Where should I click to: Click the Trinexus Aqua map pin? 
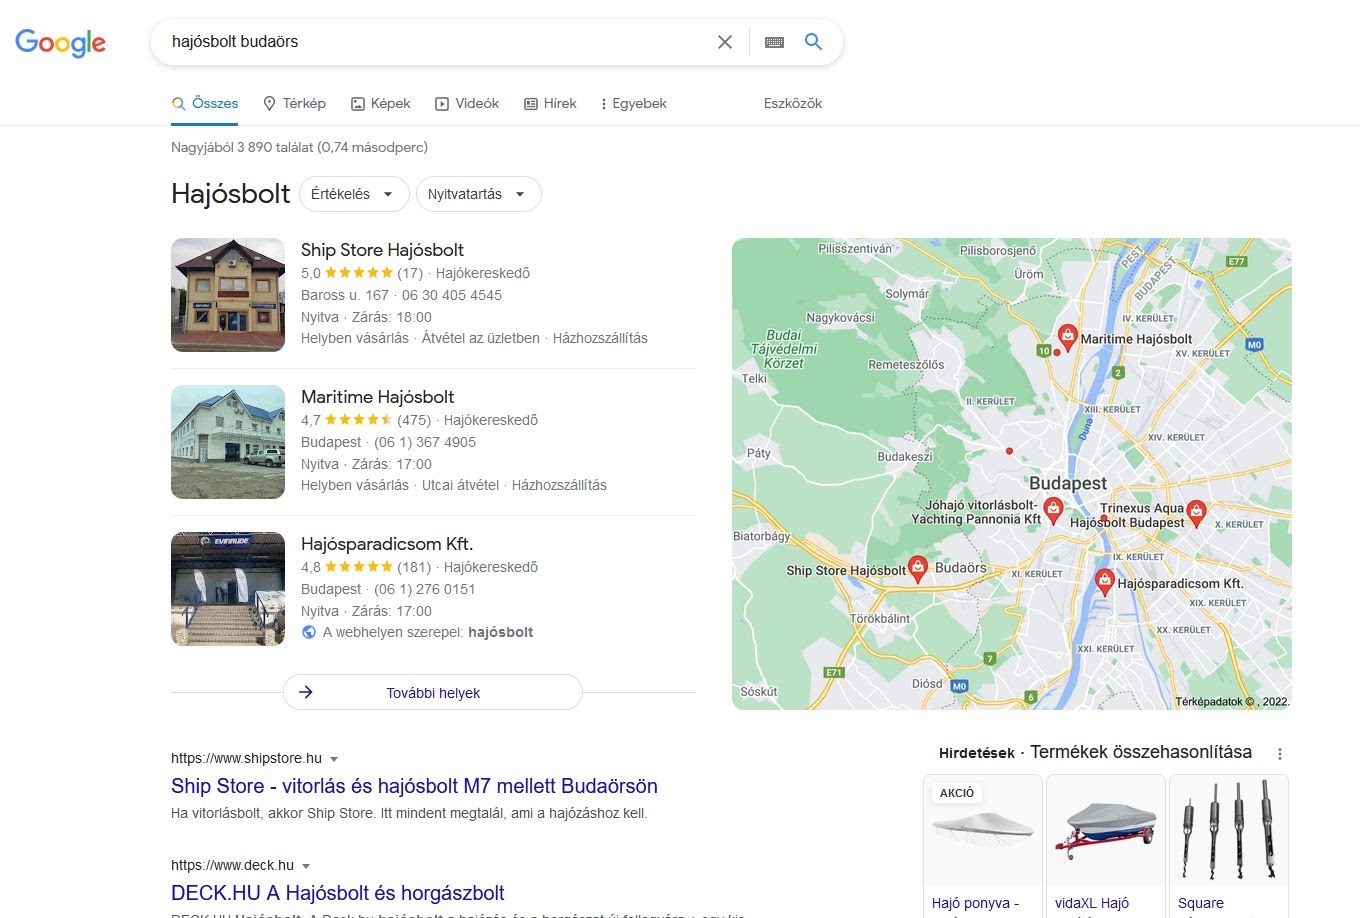tap(1195, 513)
